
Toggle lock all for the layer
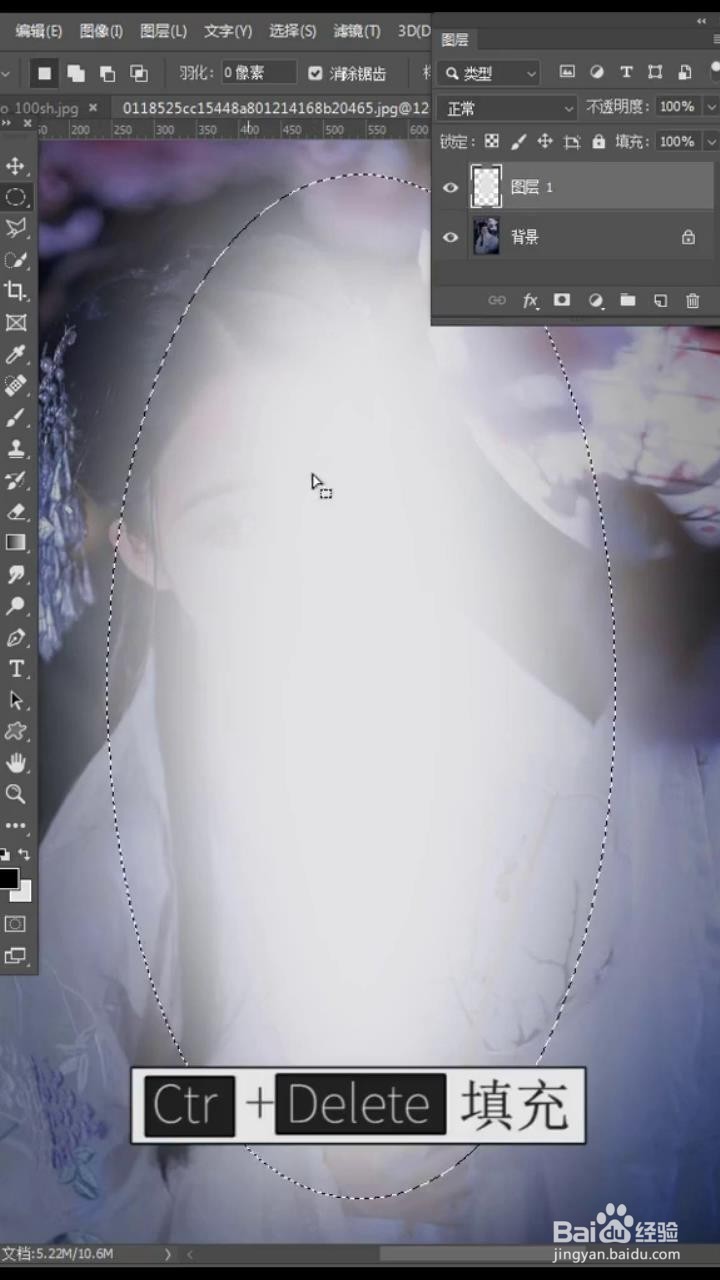coord(598,141)
